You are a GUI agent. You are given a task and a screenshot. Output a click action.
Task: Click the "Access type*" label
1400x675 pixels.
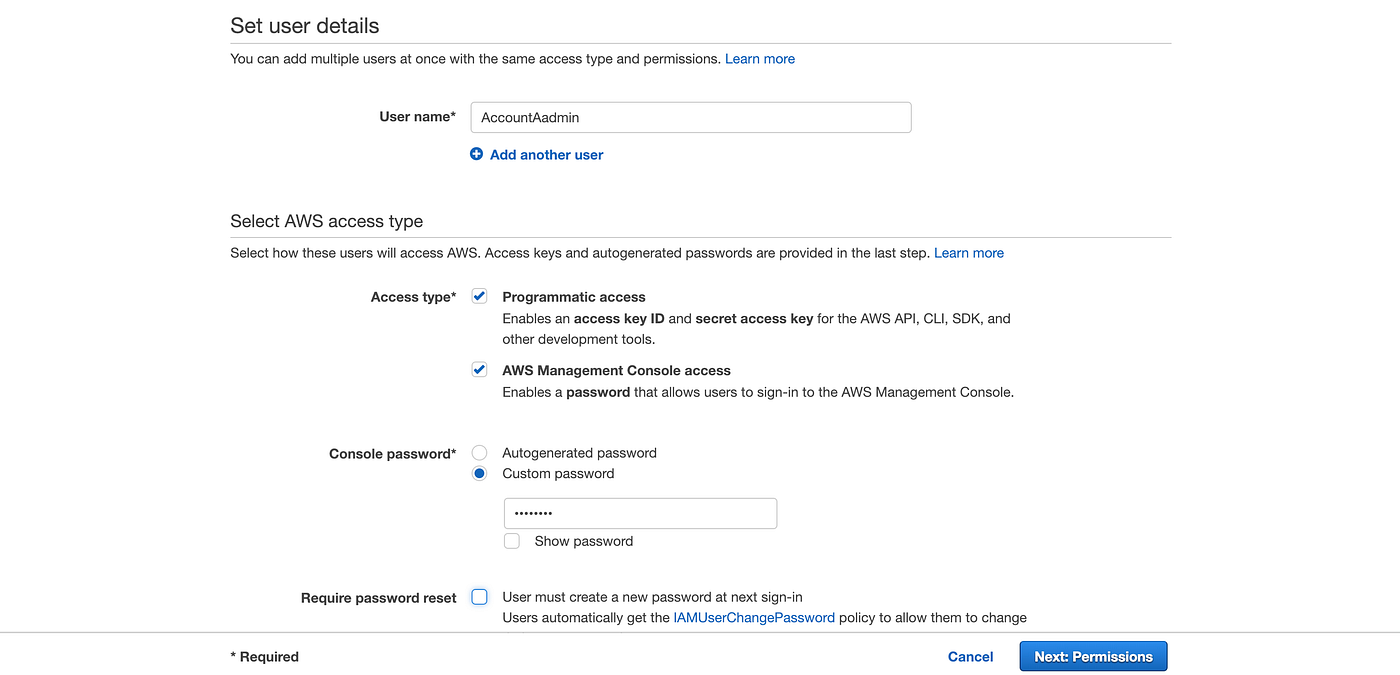[413, 296]
